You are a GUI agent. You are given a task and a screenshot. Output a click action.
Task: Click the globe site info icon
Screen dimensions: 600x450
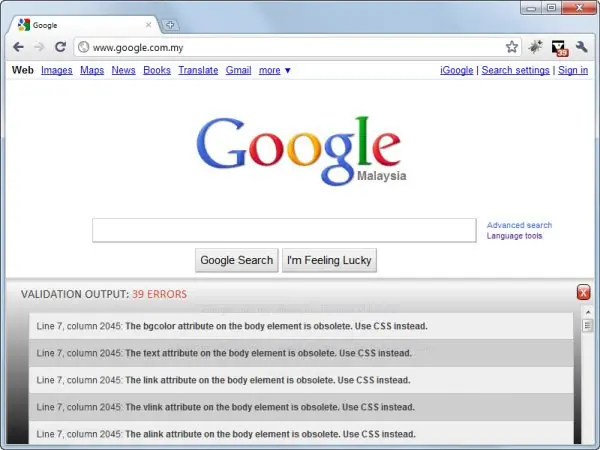pos(83,47)
